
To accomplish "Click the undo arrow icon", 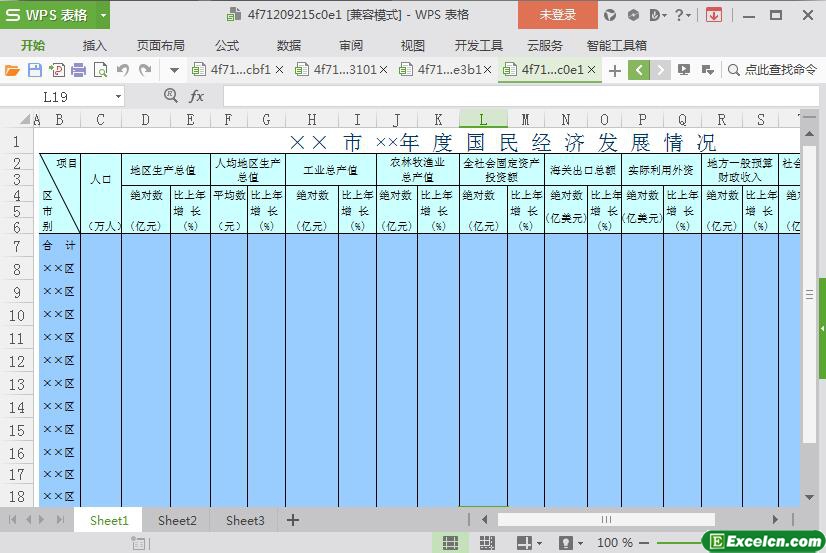I will (x=123, y=70).
